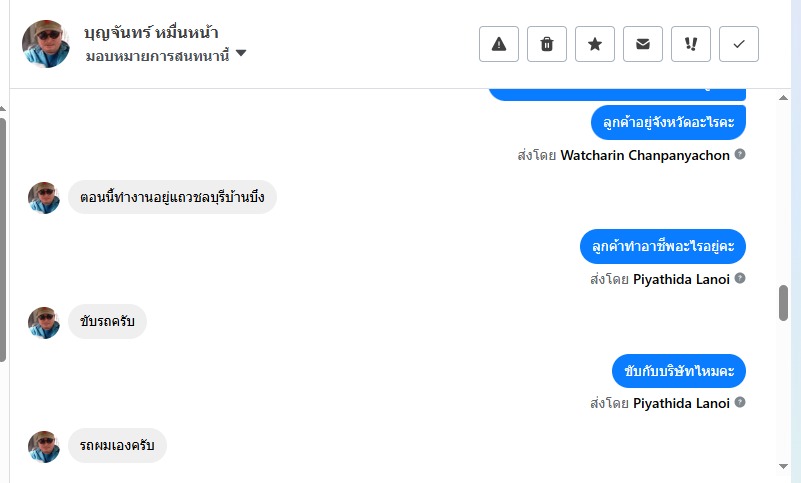Click the chat scrollbar thumb on right
Image resolution: width=801 pixels, height=483 pixels.
pos(784,303)
